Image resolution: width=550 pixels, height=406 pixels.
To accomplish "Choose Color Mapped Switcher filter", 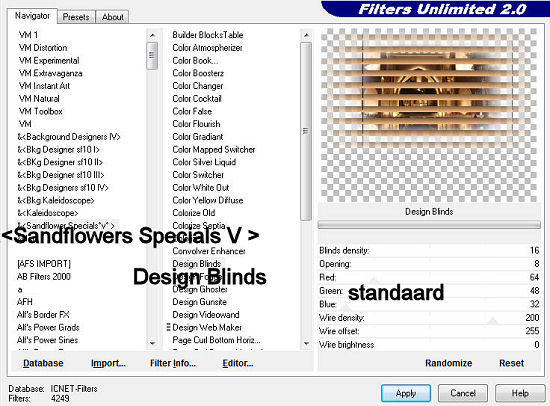I will point(214,149).
